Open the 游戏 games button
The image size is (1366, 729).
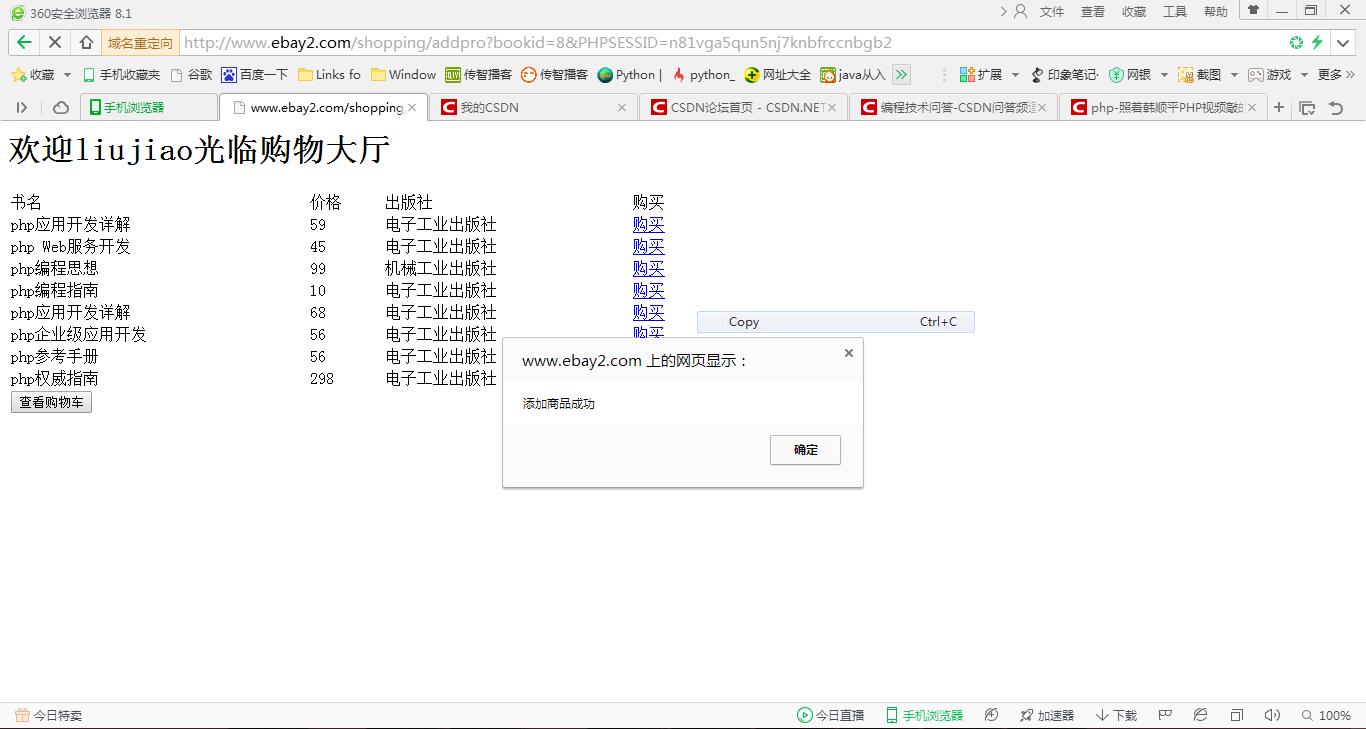tap(1270, 75)
